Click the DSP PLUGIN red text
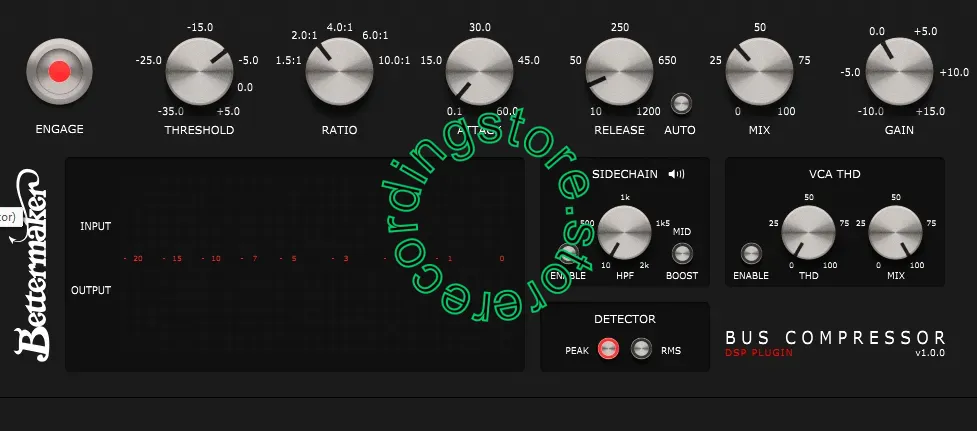977x431 pixels. coord(759,353)
